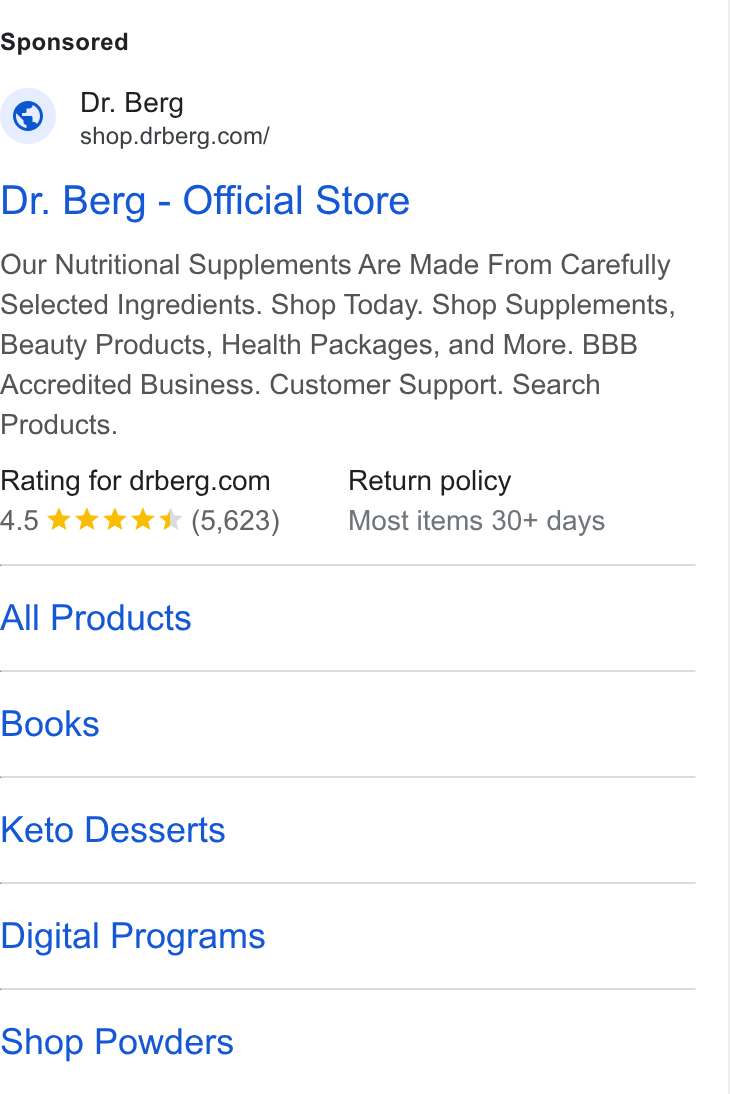Screen dimensions: 730x1094
Task: Click the first gold rating star
Action: click(x=59, y=520)
